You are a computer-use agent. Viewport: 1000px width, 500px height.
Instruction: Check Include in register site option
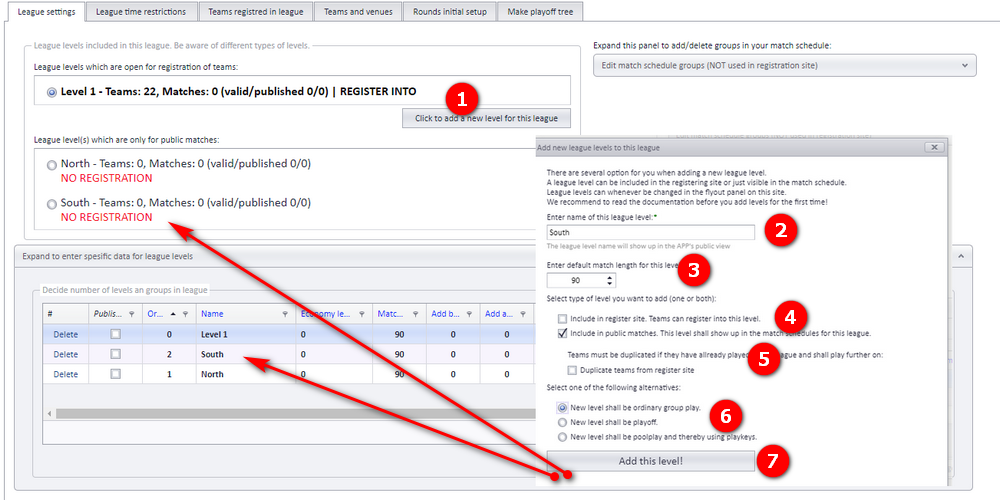click(x=562, y=318)
